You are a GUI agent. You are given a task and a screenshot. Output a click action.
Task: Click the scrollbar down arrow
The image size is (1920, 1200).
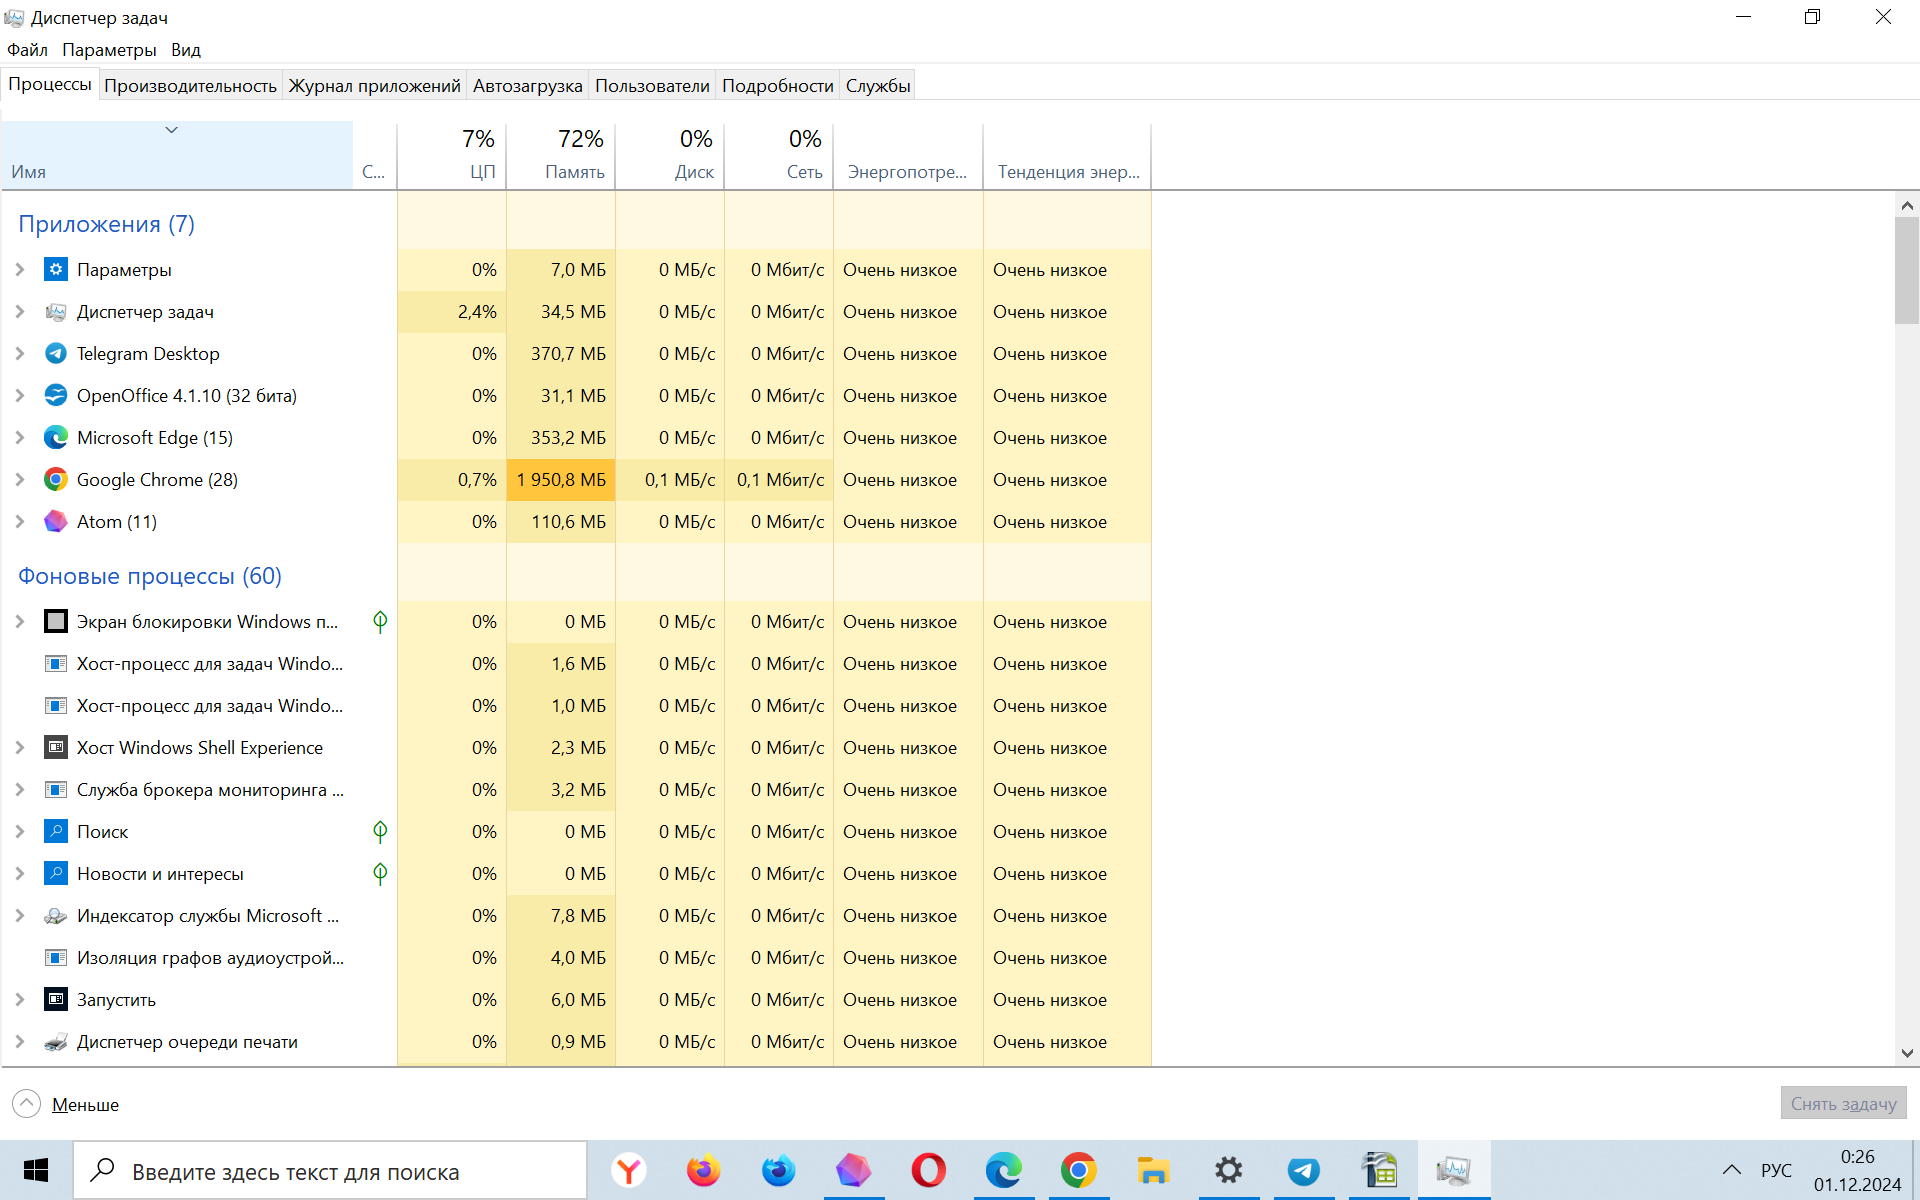pyautogui.click(x=1906, y=1052)
